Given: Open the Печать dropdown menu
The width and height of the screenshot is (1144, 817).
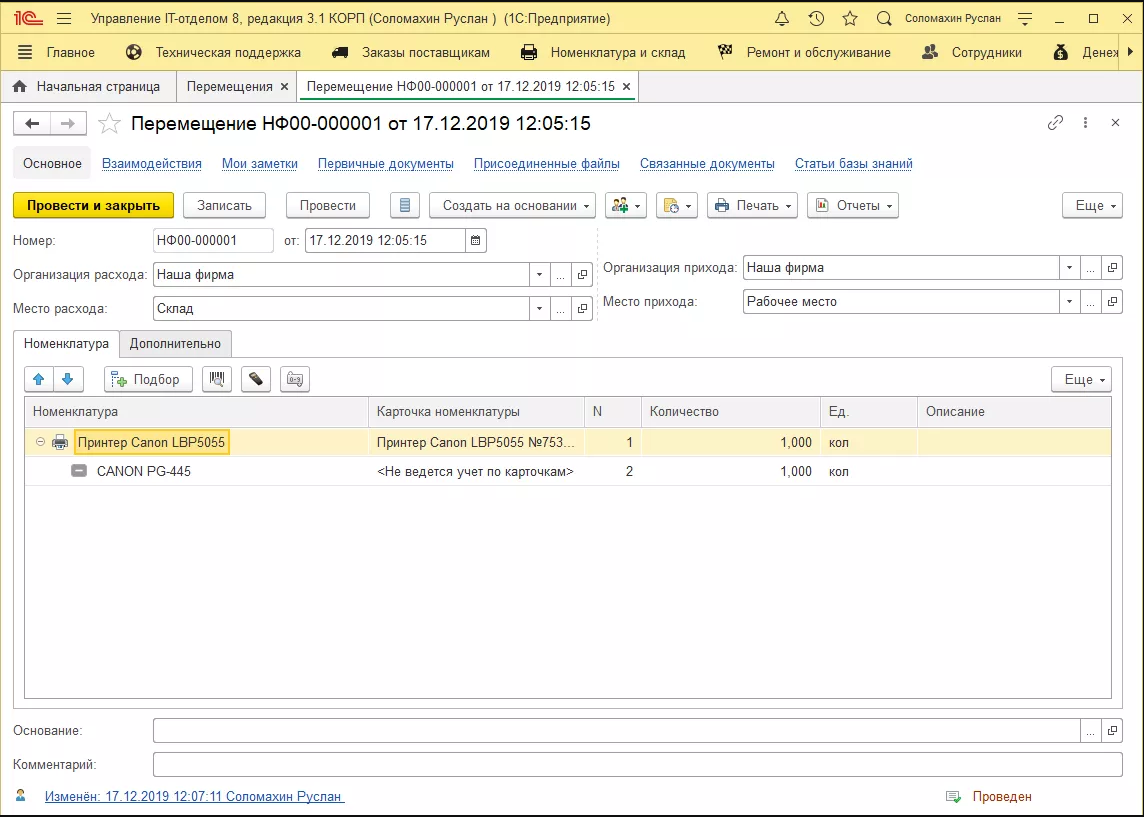Looking at the screenshot, I should click(752, 205).
